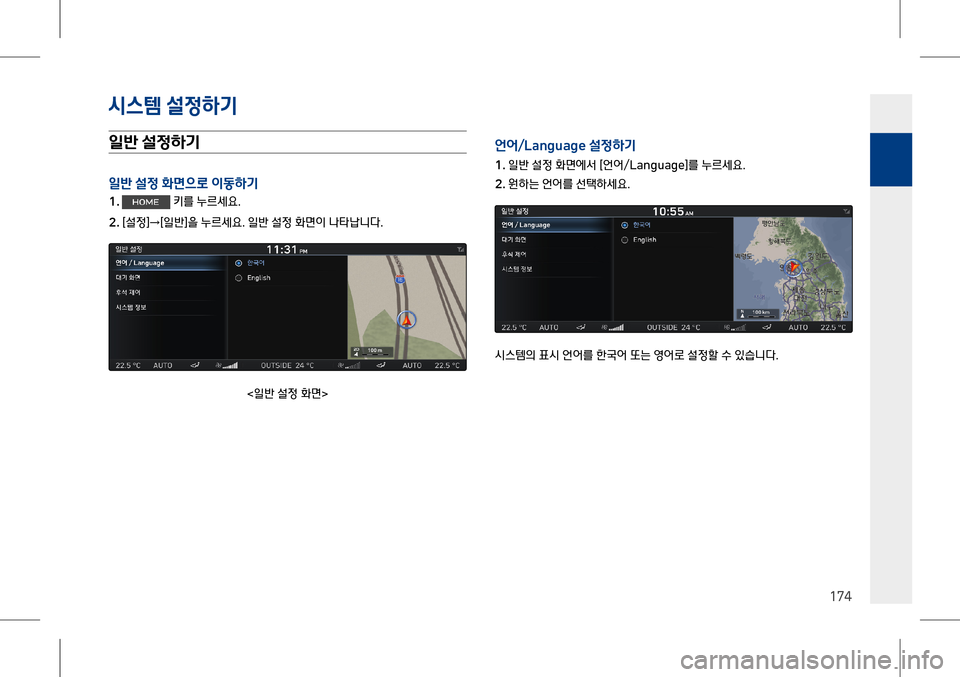Open 시스템 정보 in the 10:55 AM screen
Viewport: 960px width, 677px height.
(x=554, y=269)
